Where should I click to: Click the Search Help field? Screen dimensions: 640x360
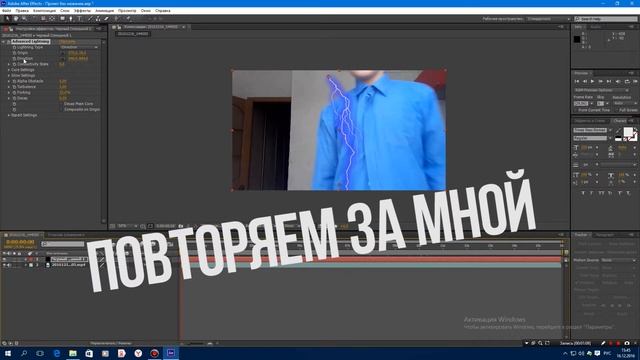[x=605, y=19]
